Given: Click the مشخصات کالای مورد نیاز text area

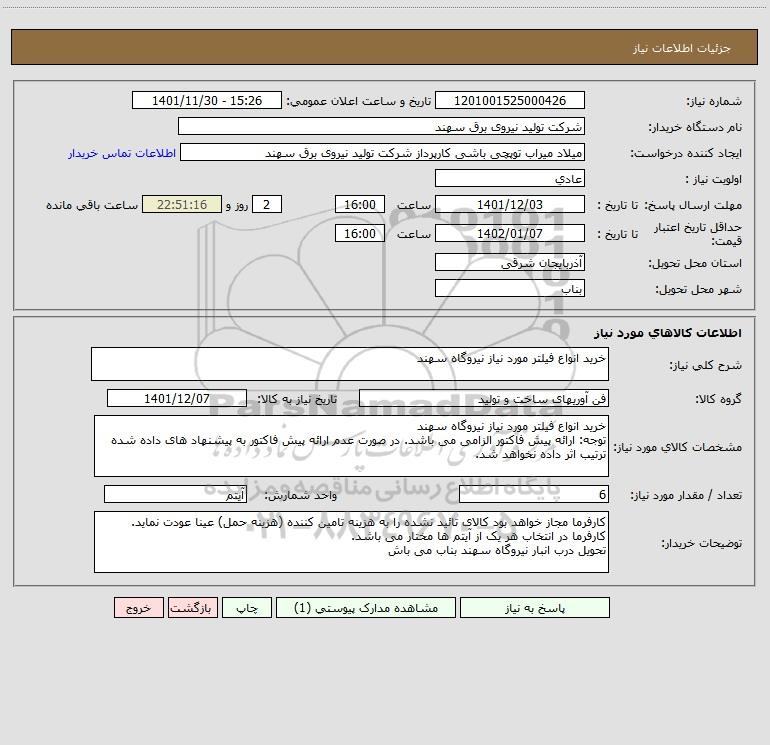Looking at the screenshot, I should (351, 446).
